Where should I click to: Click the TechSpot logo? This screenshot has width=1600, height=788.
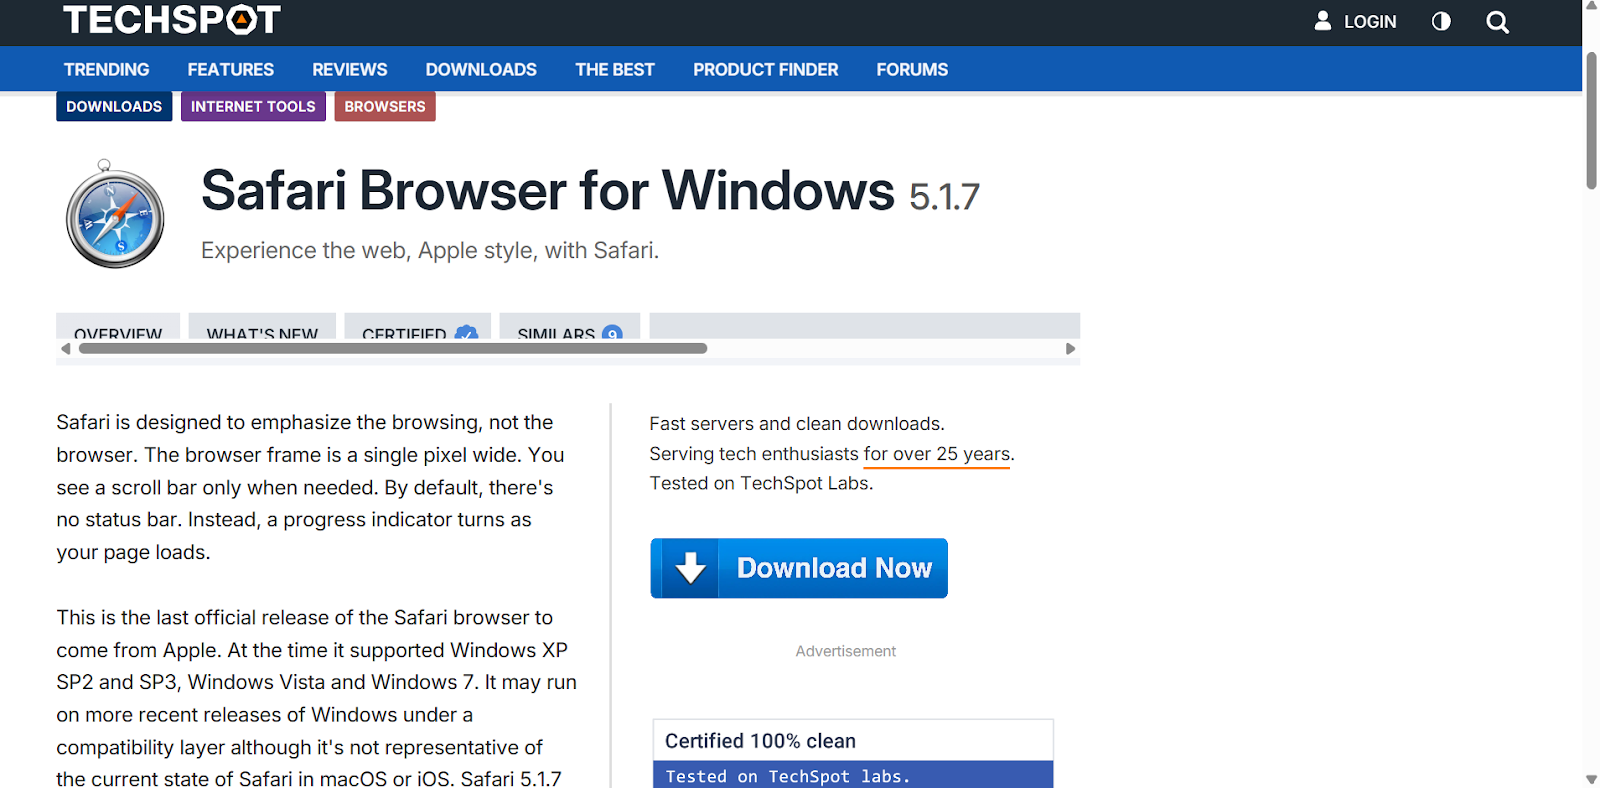171,19
